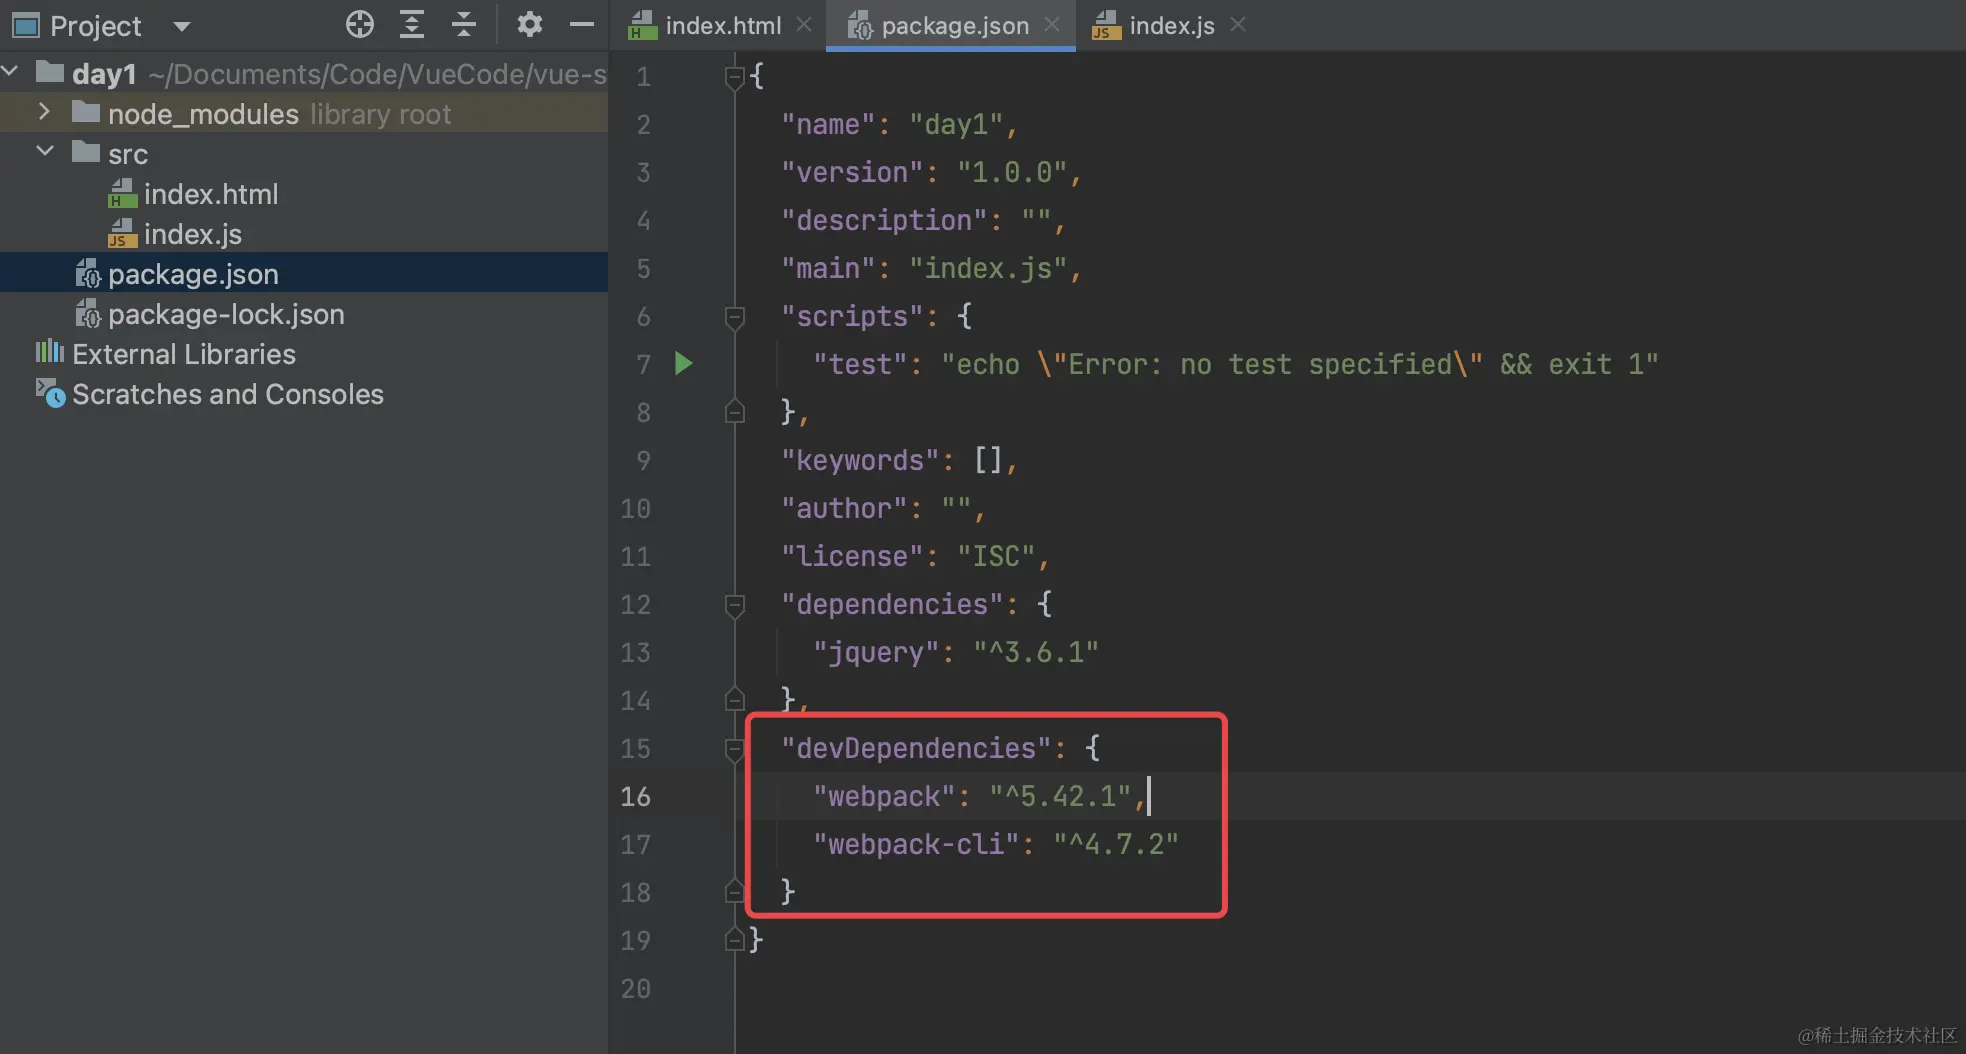The width and height of the screenshot is (1966, 1054).
Task: Click the "name" key on line 2
Action: click(828, 124)
